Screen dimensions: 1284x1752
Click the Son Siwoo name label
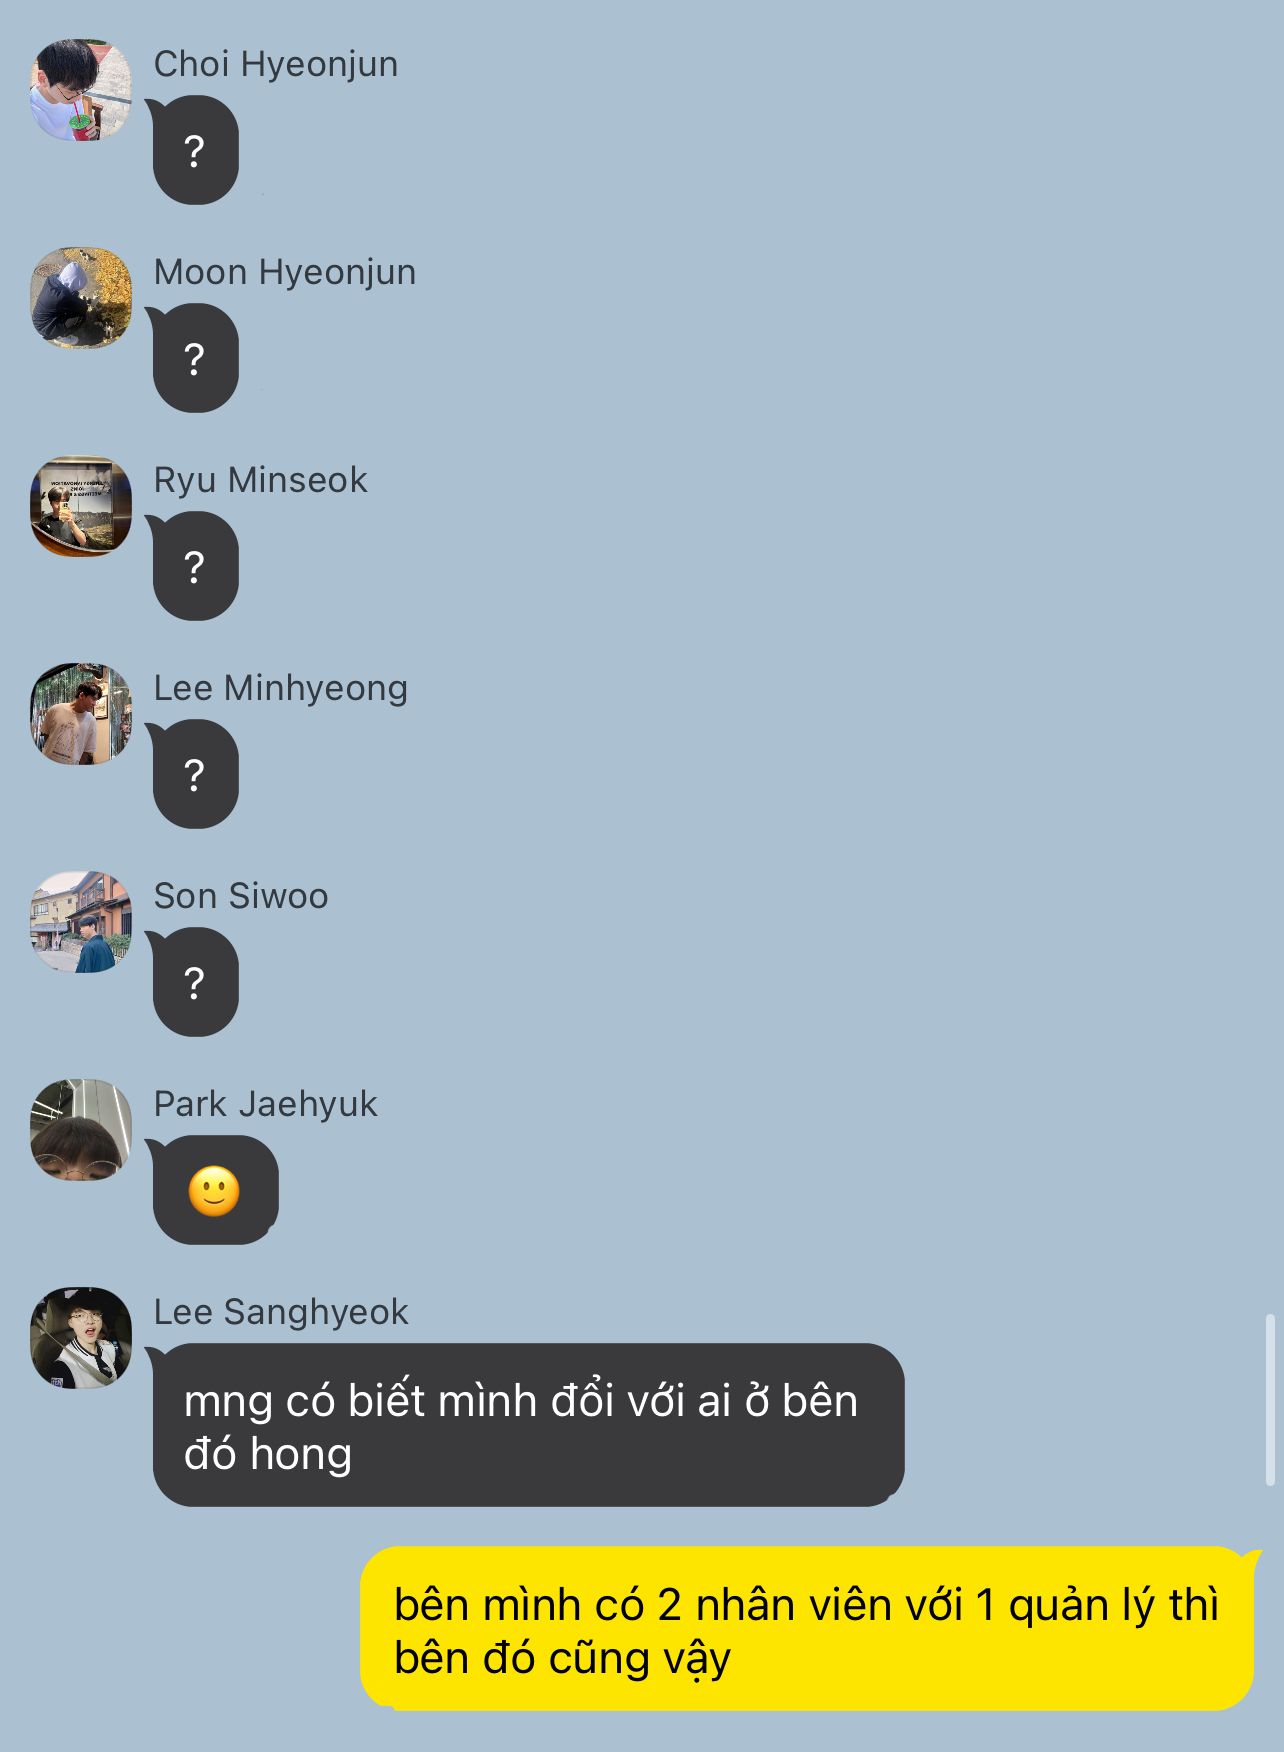[x=241, y=896]
